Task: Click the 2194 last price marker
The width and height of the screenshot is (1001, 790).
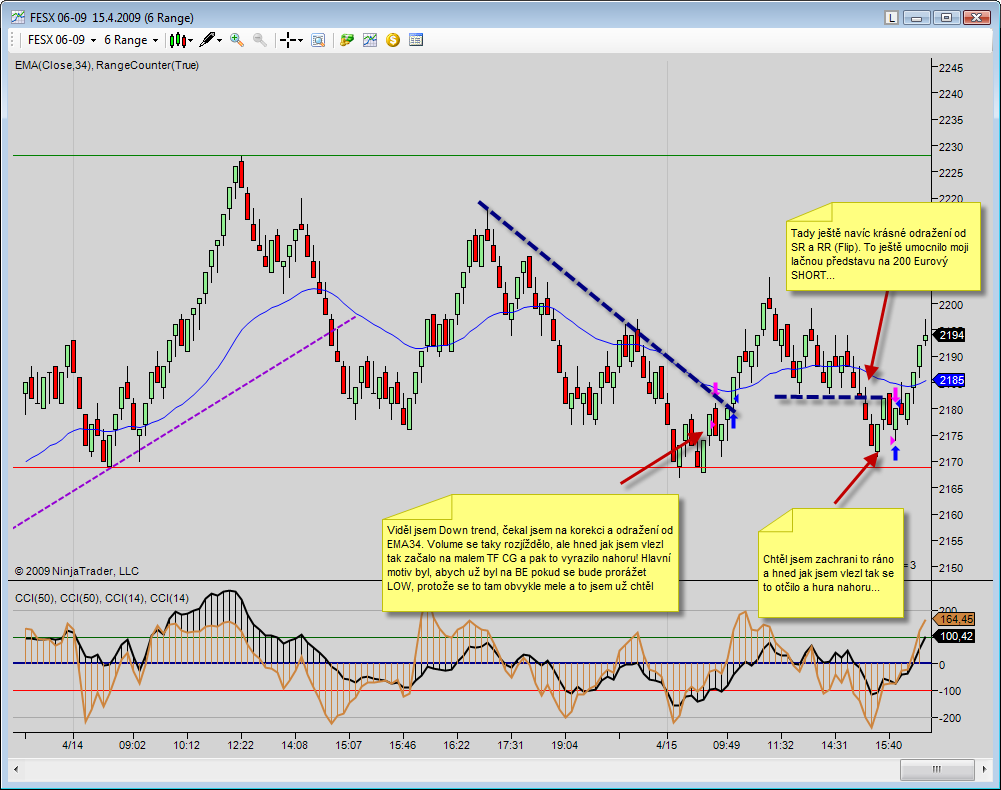Action: tap(950, 335)
